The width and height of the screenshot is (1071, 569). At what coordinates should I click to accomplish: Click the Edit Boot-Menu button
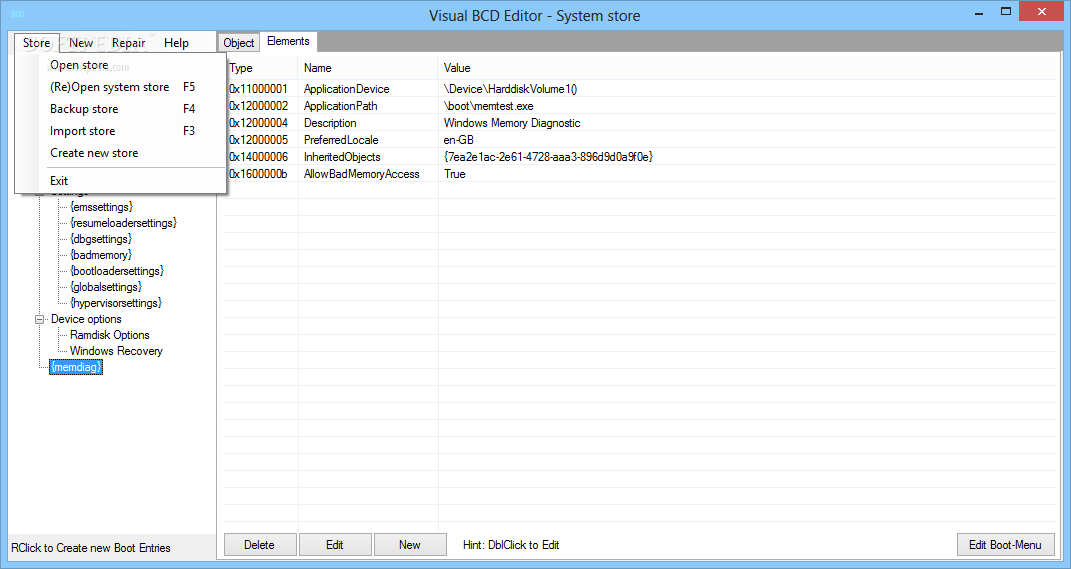pyautogui.click(x=1005, y=544)
